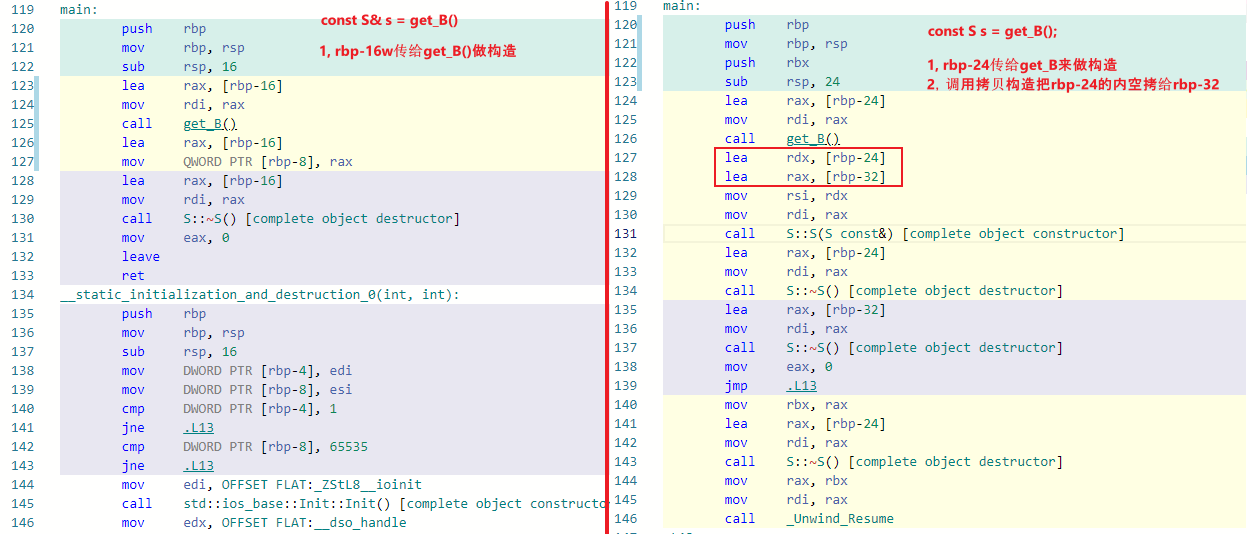
Task: Click the red-boxed 'lea rax, [rbp-32]' instruction
Action: [805, 177]
